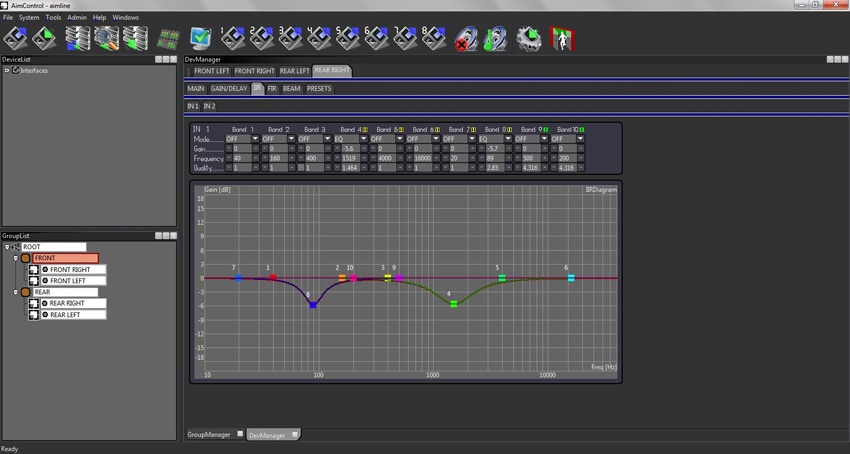Select the blue band 8 handle on graph
The image size is (850, 454).
pos(313,305)
